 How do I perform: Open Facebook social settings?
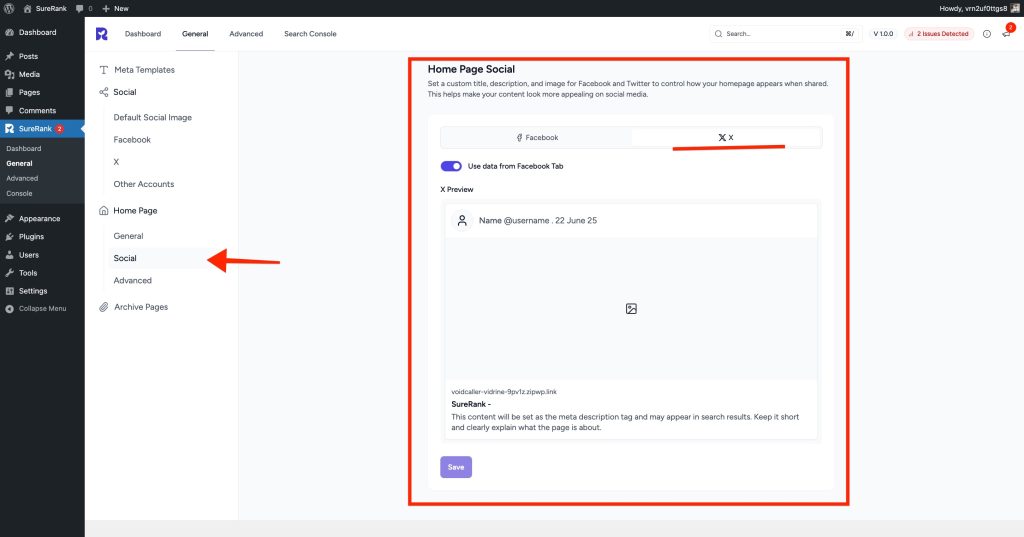[x=132, y=140]
